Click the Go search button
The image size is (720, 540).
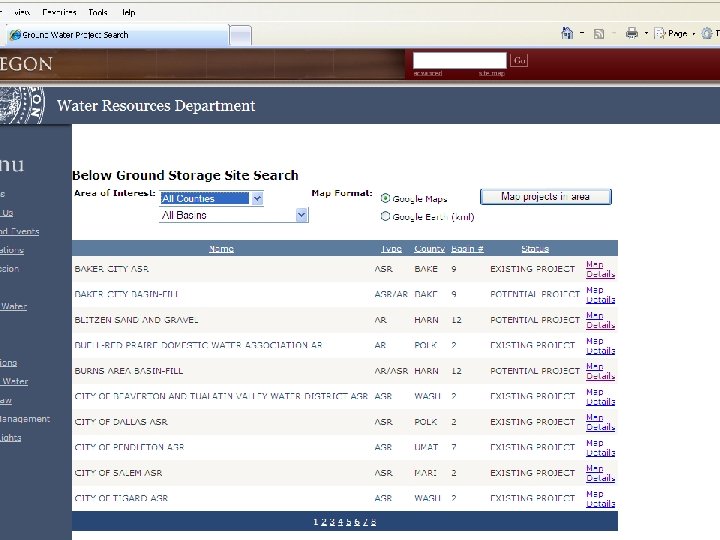(519, 61)
